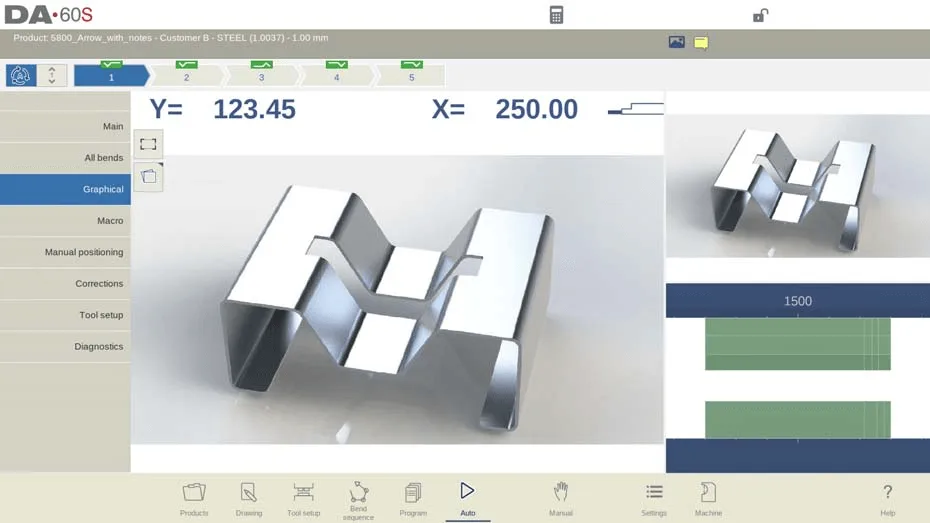Open the Macro view
Screen dimensions: 930x523
[65, 221]
